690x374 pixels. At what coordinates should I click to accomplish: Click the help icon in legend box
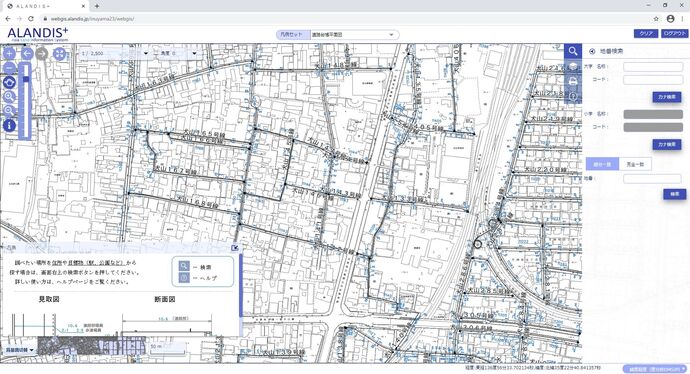(184, 278)
